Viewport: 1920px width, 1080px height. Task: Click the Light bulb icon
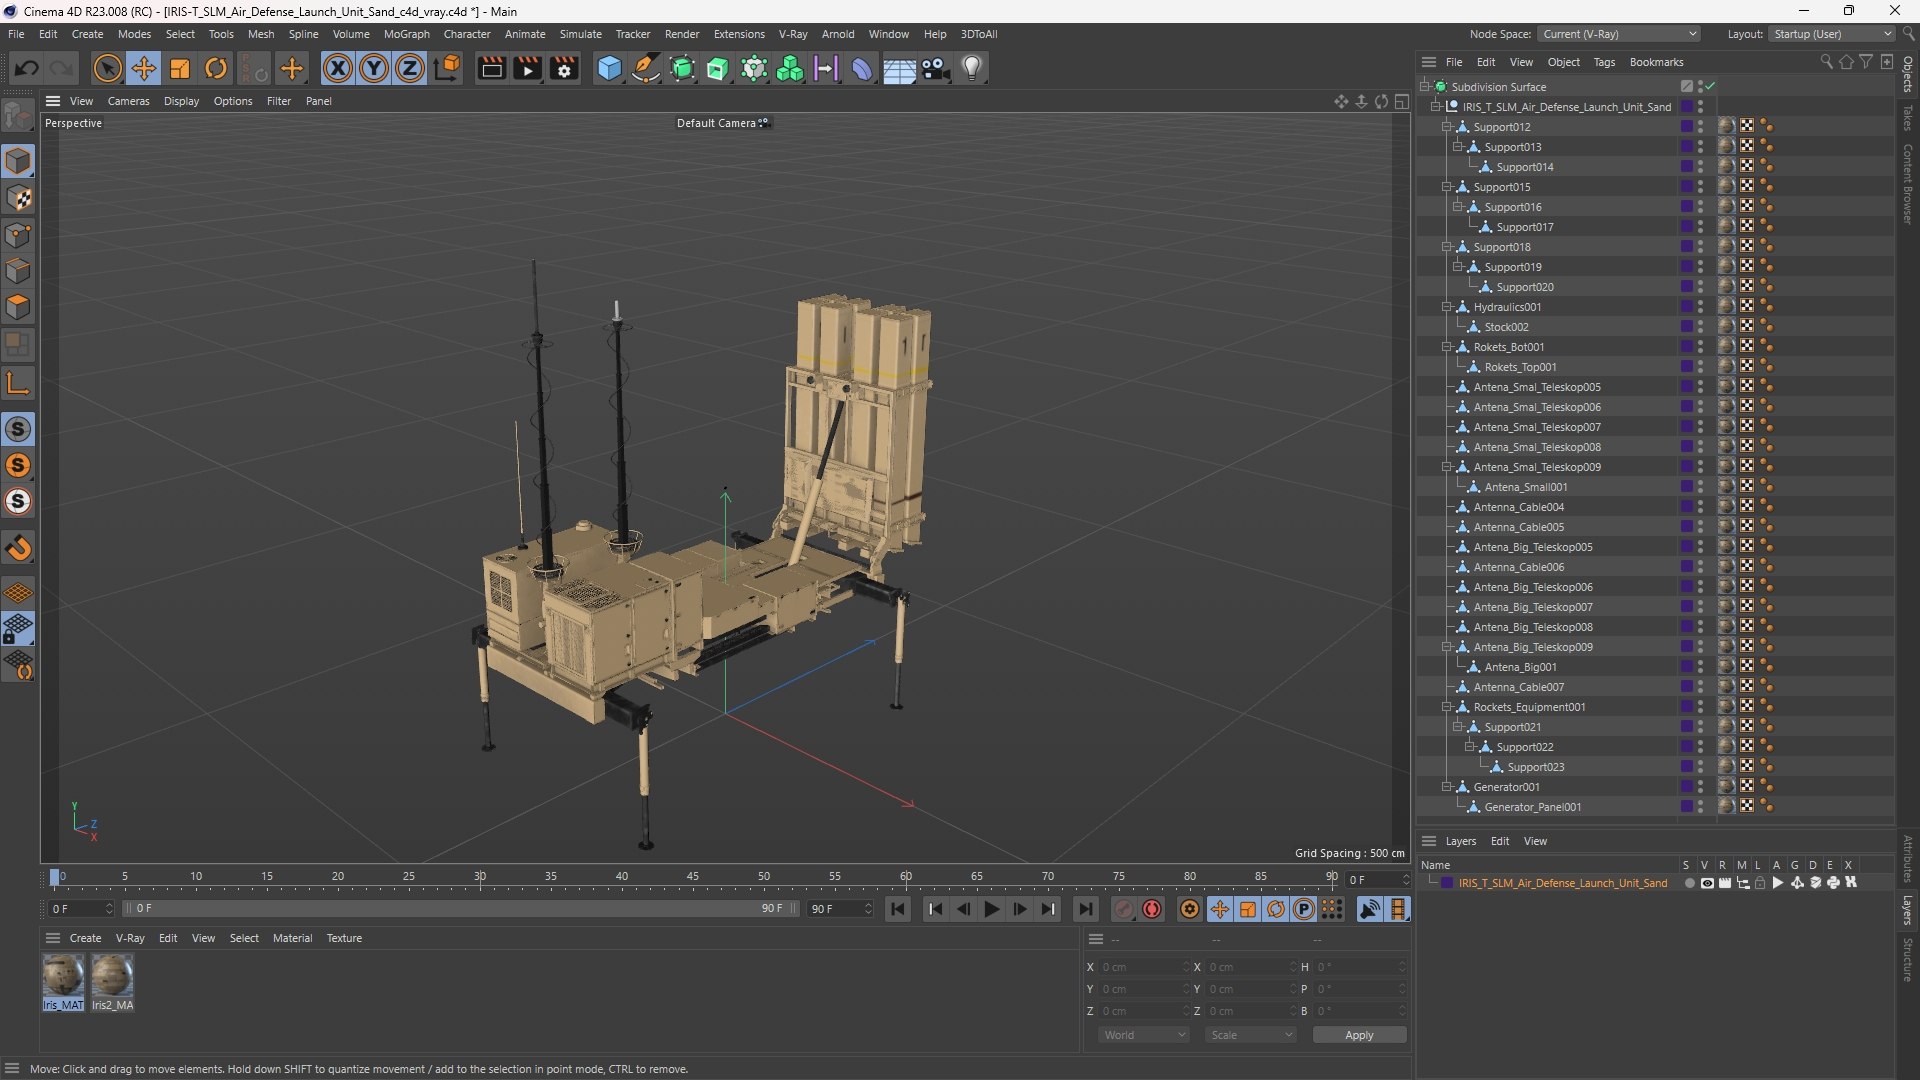point(972,68)
